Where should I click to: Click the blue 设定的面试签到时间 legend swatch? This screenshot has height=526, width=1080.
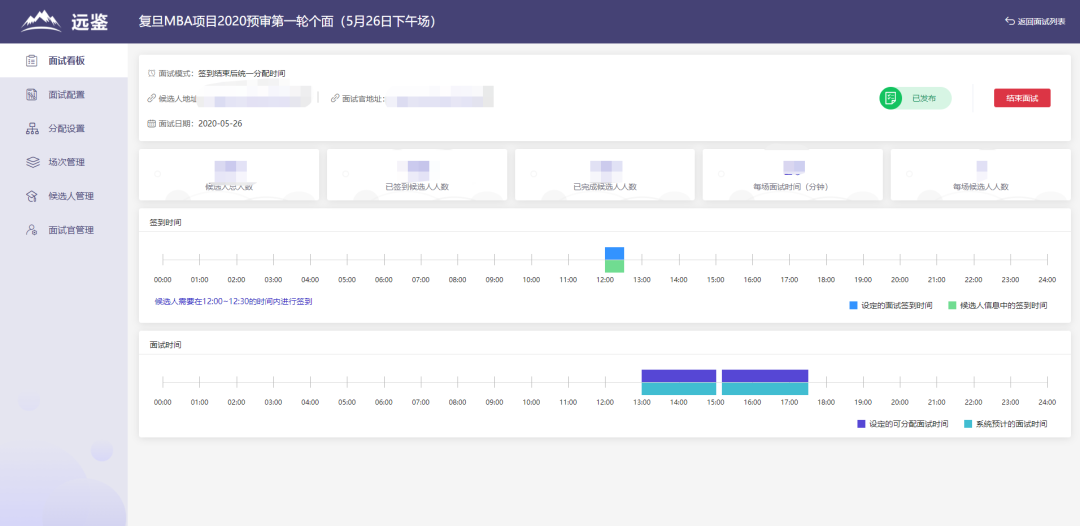coord(853,305)
